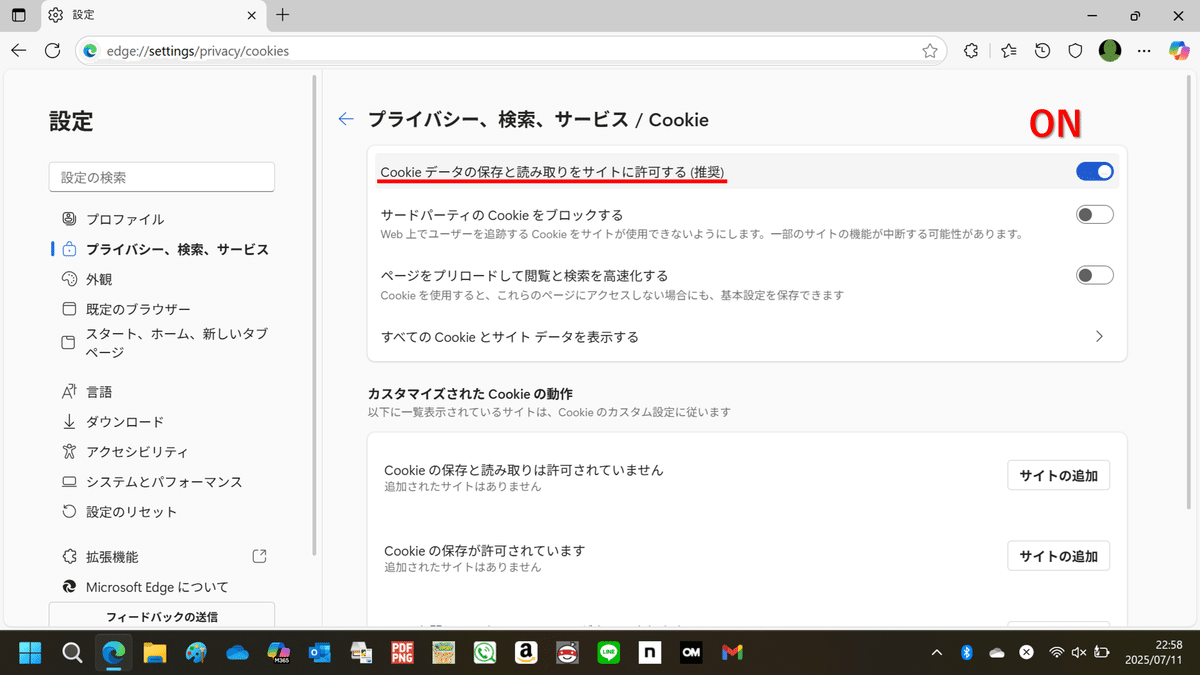
Task: Open File Explorer from the taskbar
Action: (154, 652)
